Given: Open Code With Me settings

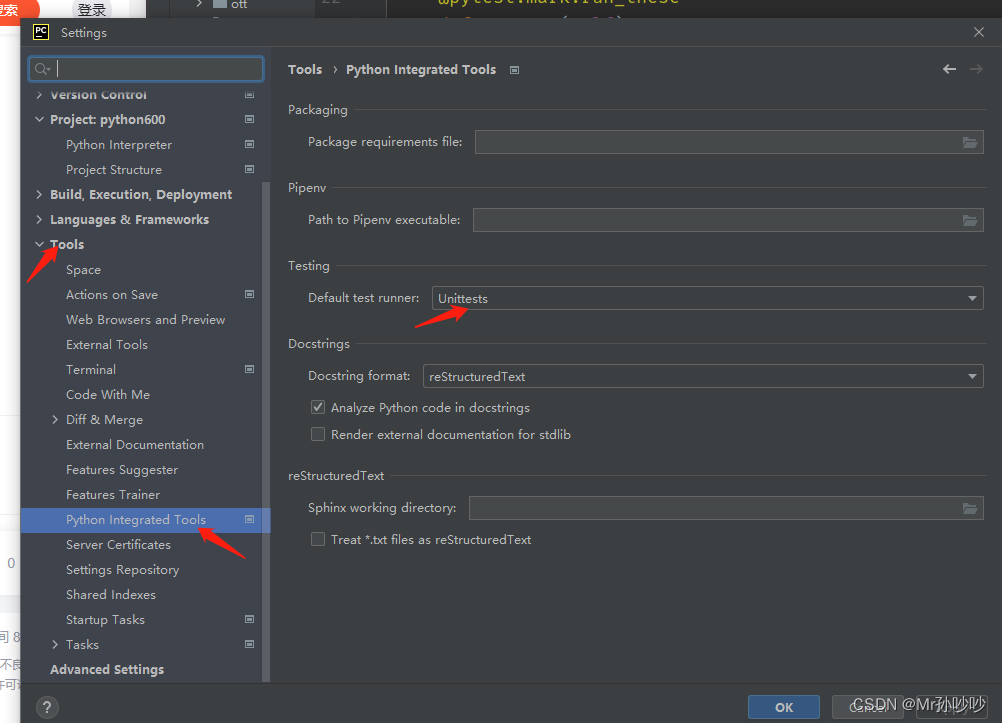Looking at the screenshot, I should (108, 394).
